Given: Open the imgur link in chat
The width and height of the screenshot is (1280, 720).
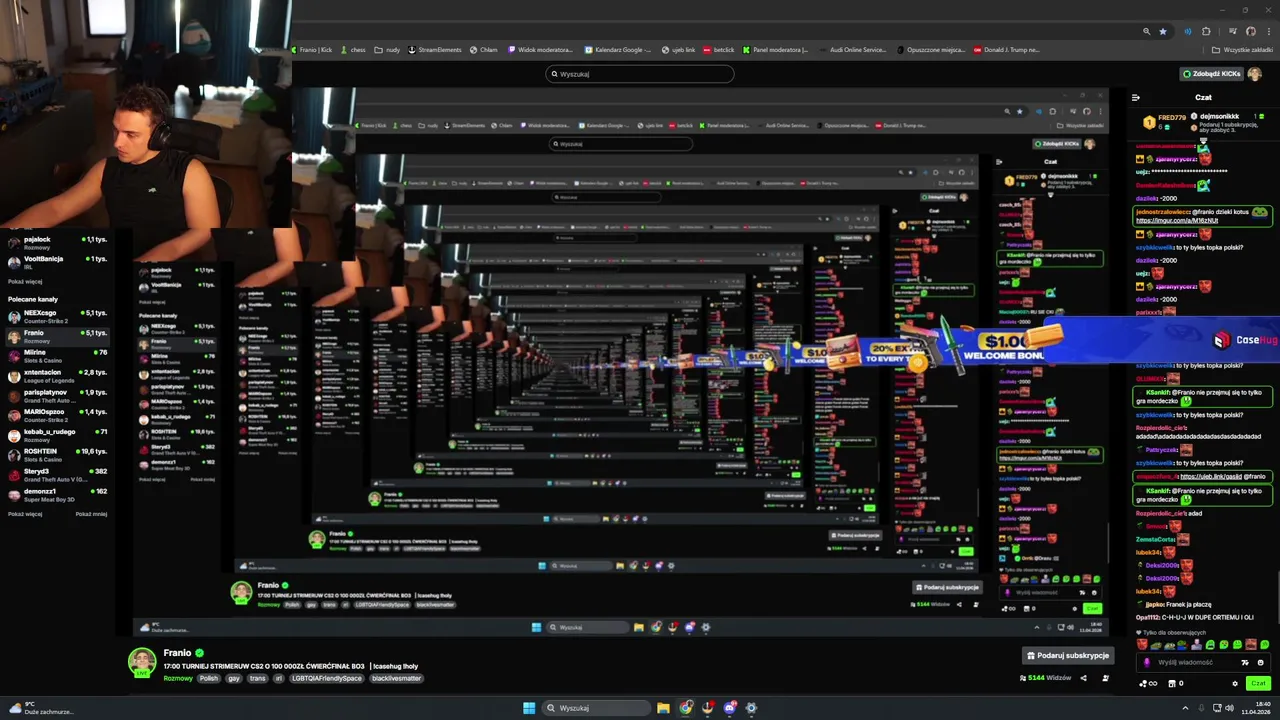Looking at the screenshot, I should [1177, 221].
